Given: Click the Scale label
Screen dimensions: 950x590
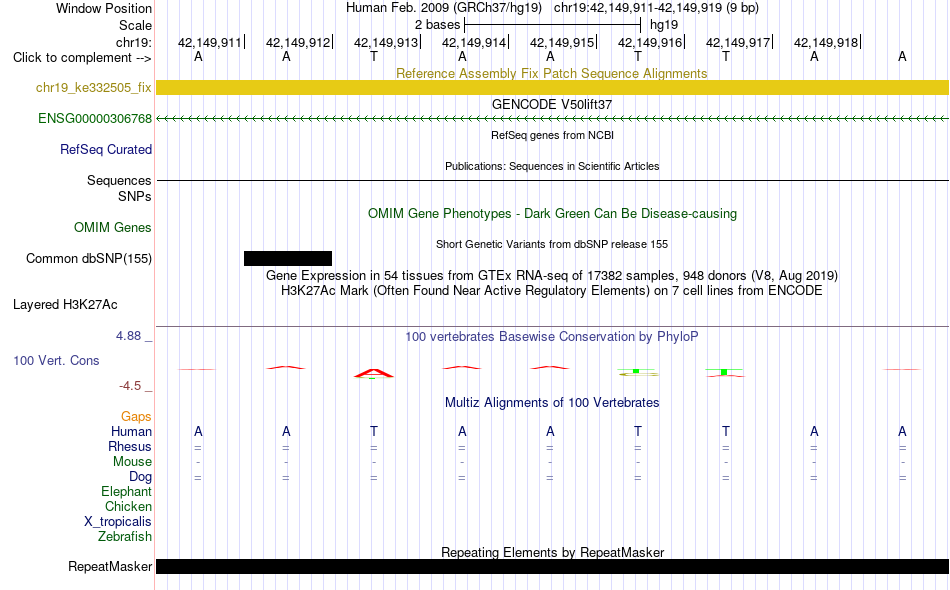Looking at the screenshot, I should point(135,25).
